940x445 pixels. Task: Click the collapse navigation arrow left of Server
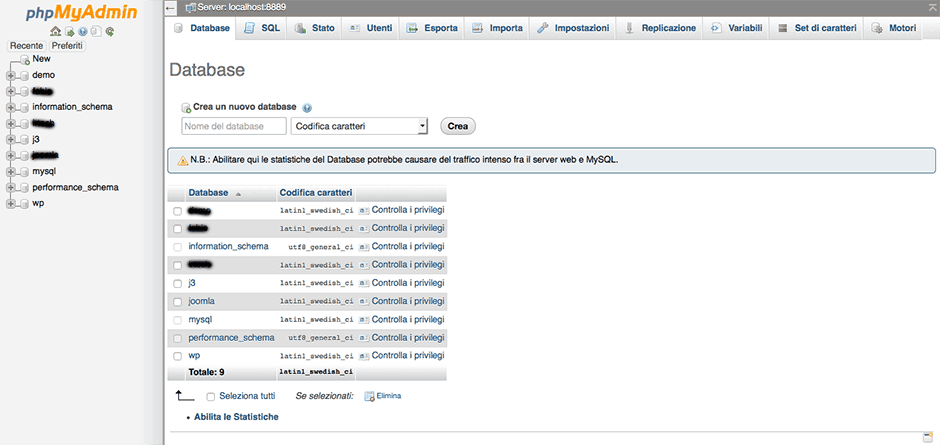point(171,8)
